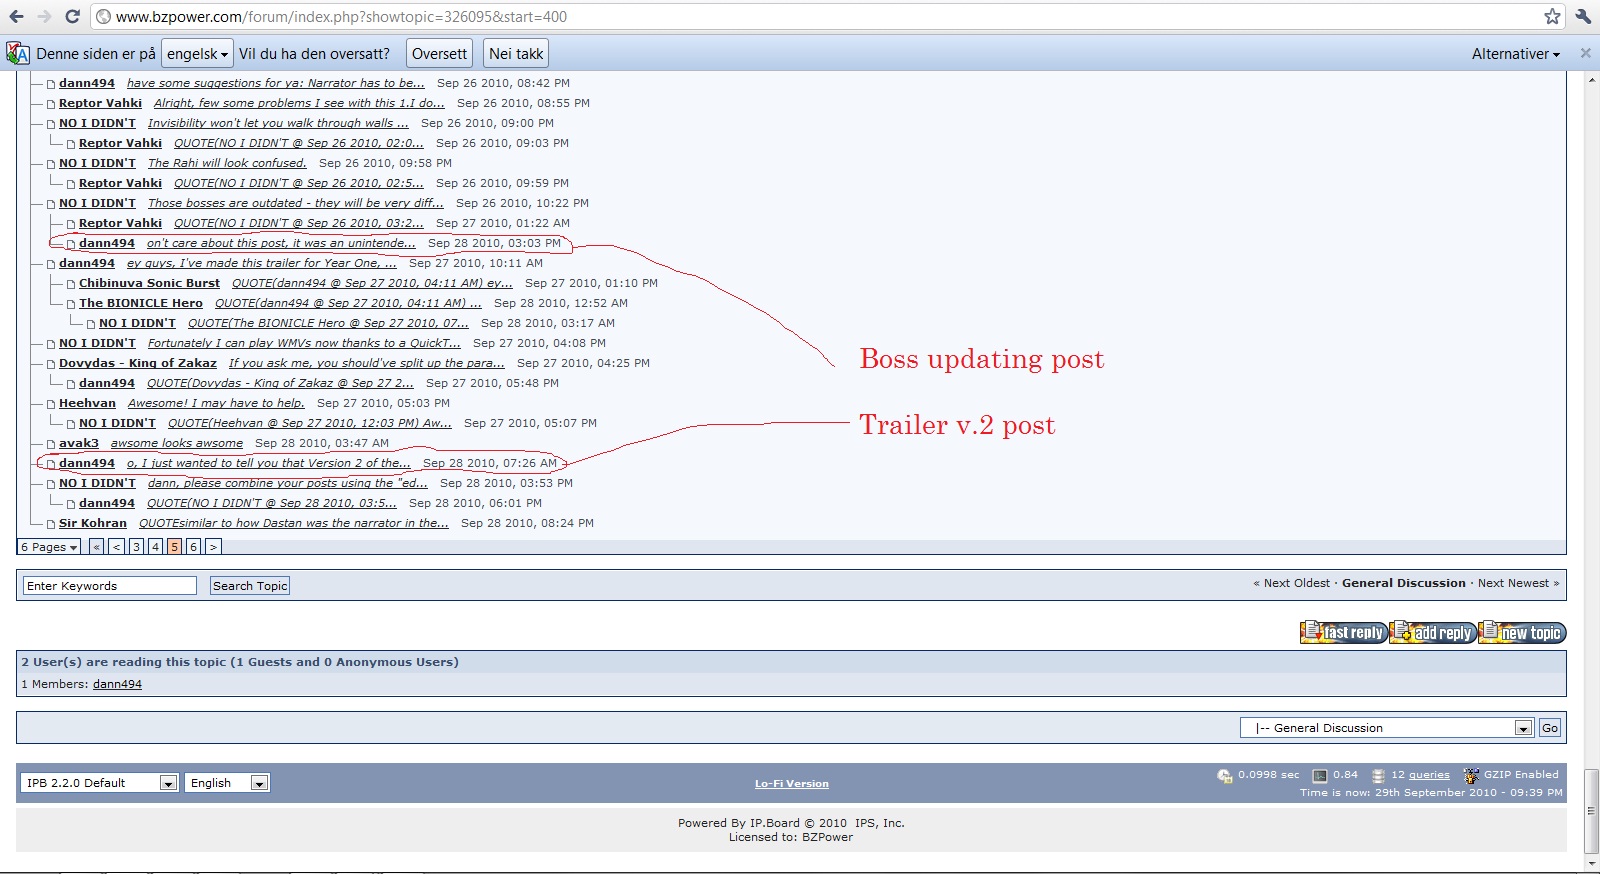The height and width of the screenshot is (874, 1600).
Task: Click the browser forward arrow
Action: coord(44,16)
